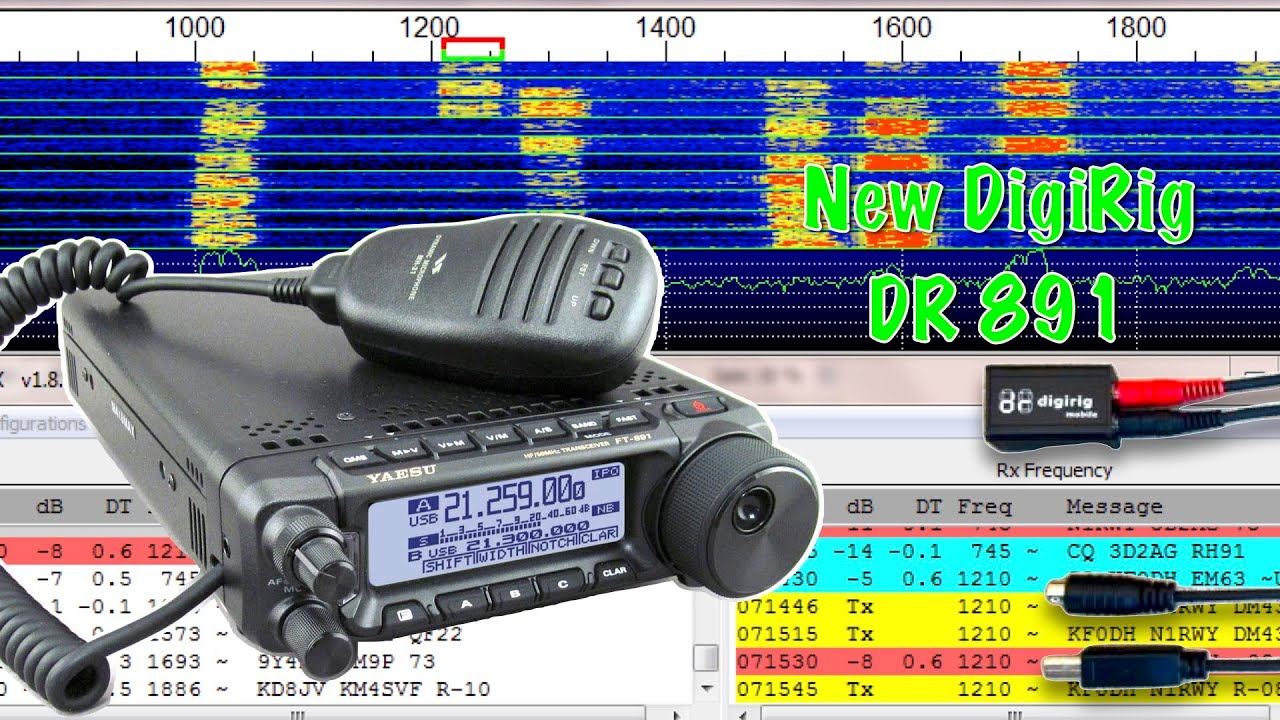The width and height of the screenshot is (1280, 720).
Task: Click the DT column header in the left activity pane
Action: tap(118, 507)
